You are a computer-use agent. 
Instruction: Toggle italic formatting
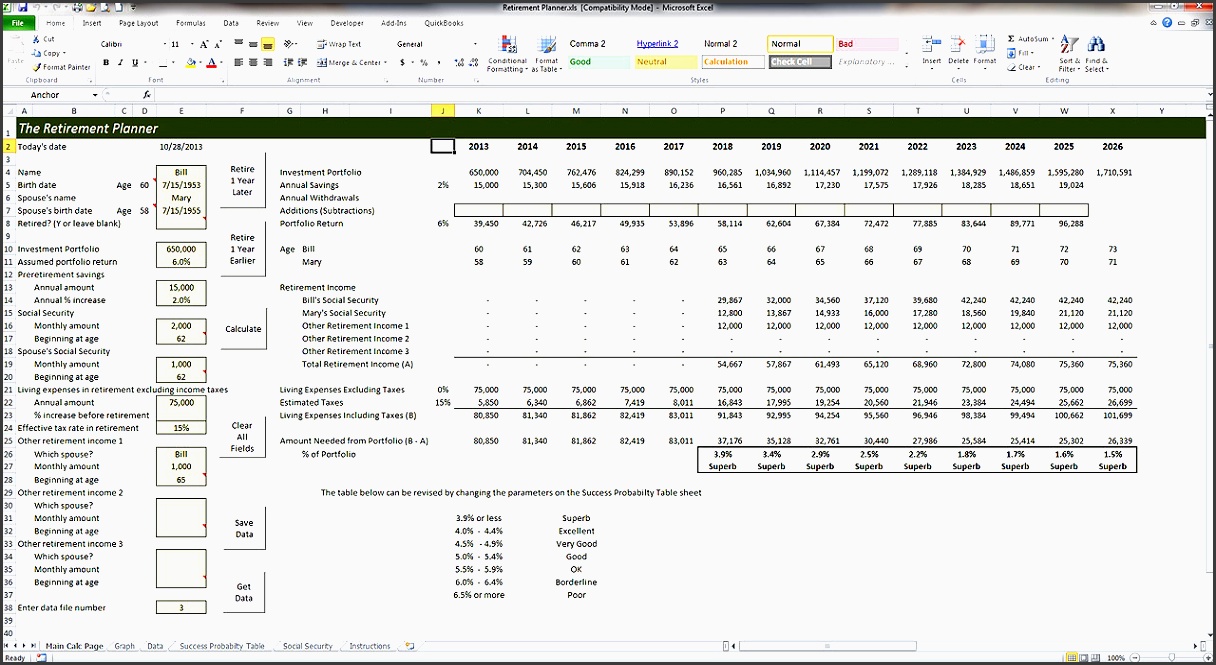click(x=120, y=62)
